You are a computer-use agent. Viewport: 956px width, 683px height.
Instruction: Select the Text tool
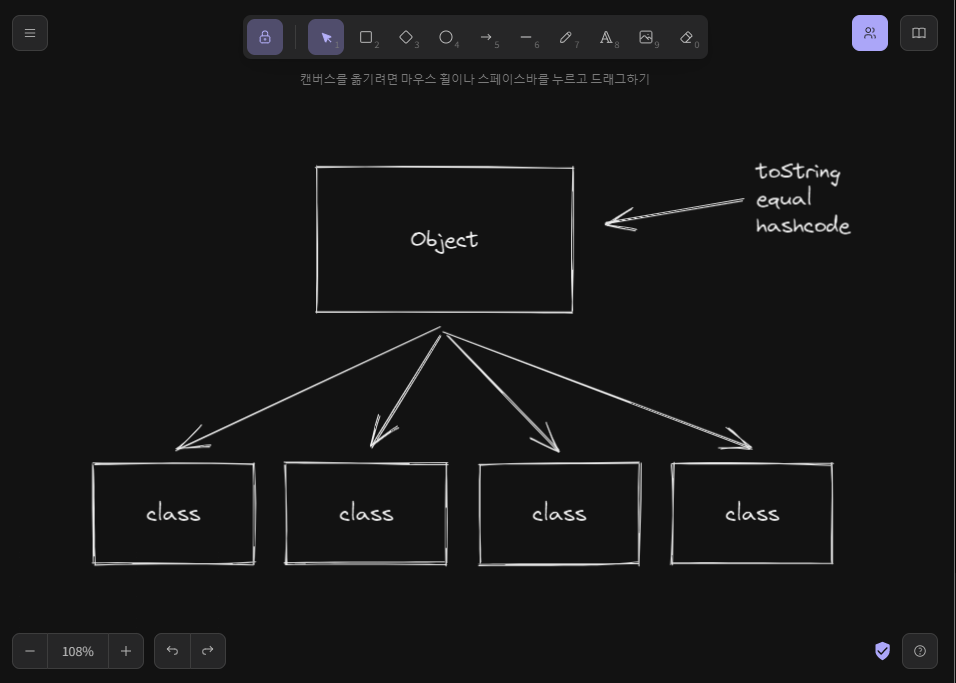click(606, 37)
